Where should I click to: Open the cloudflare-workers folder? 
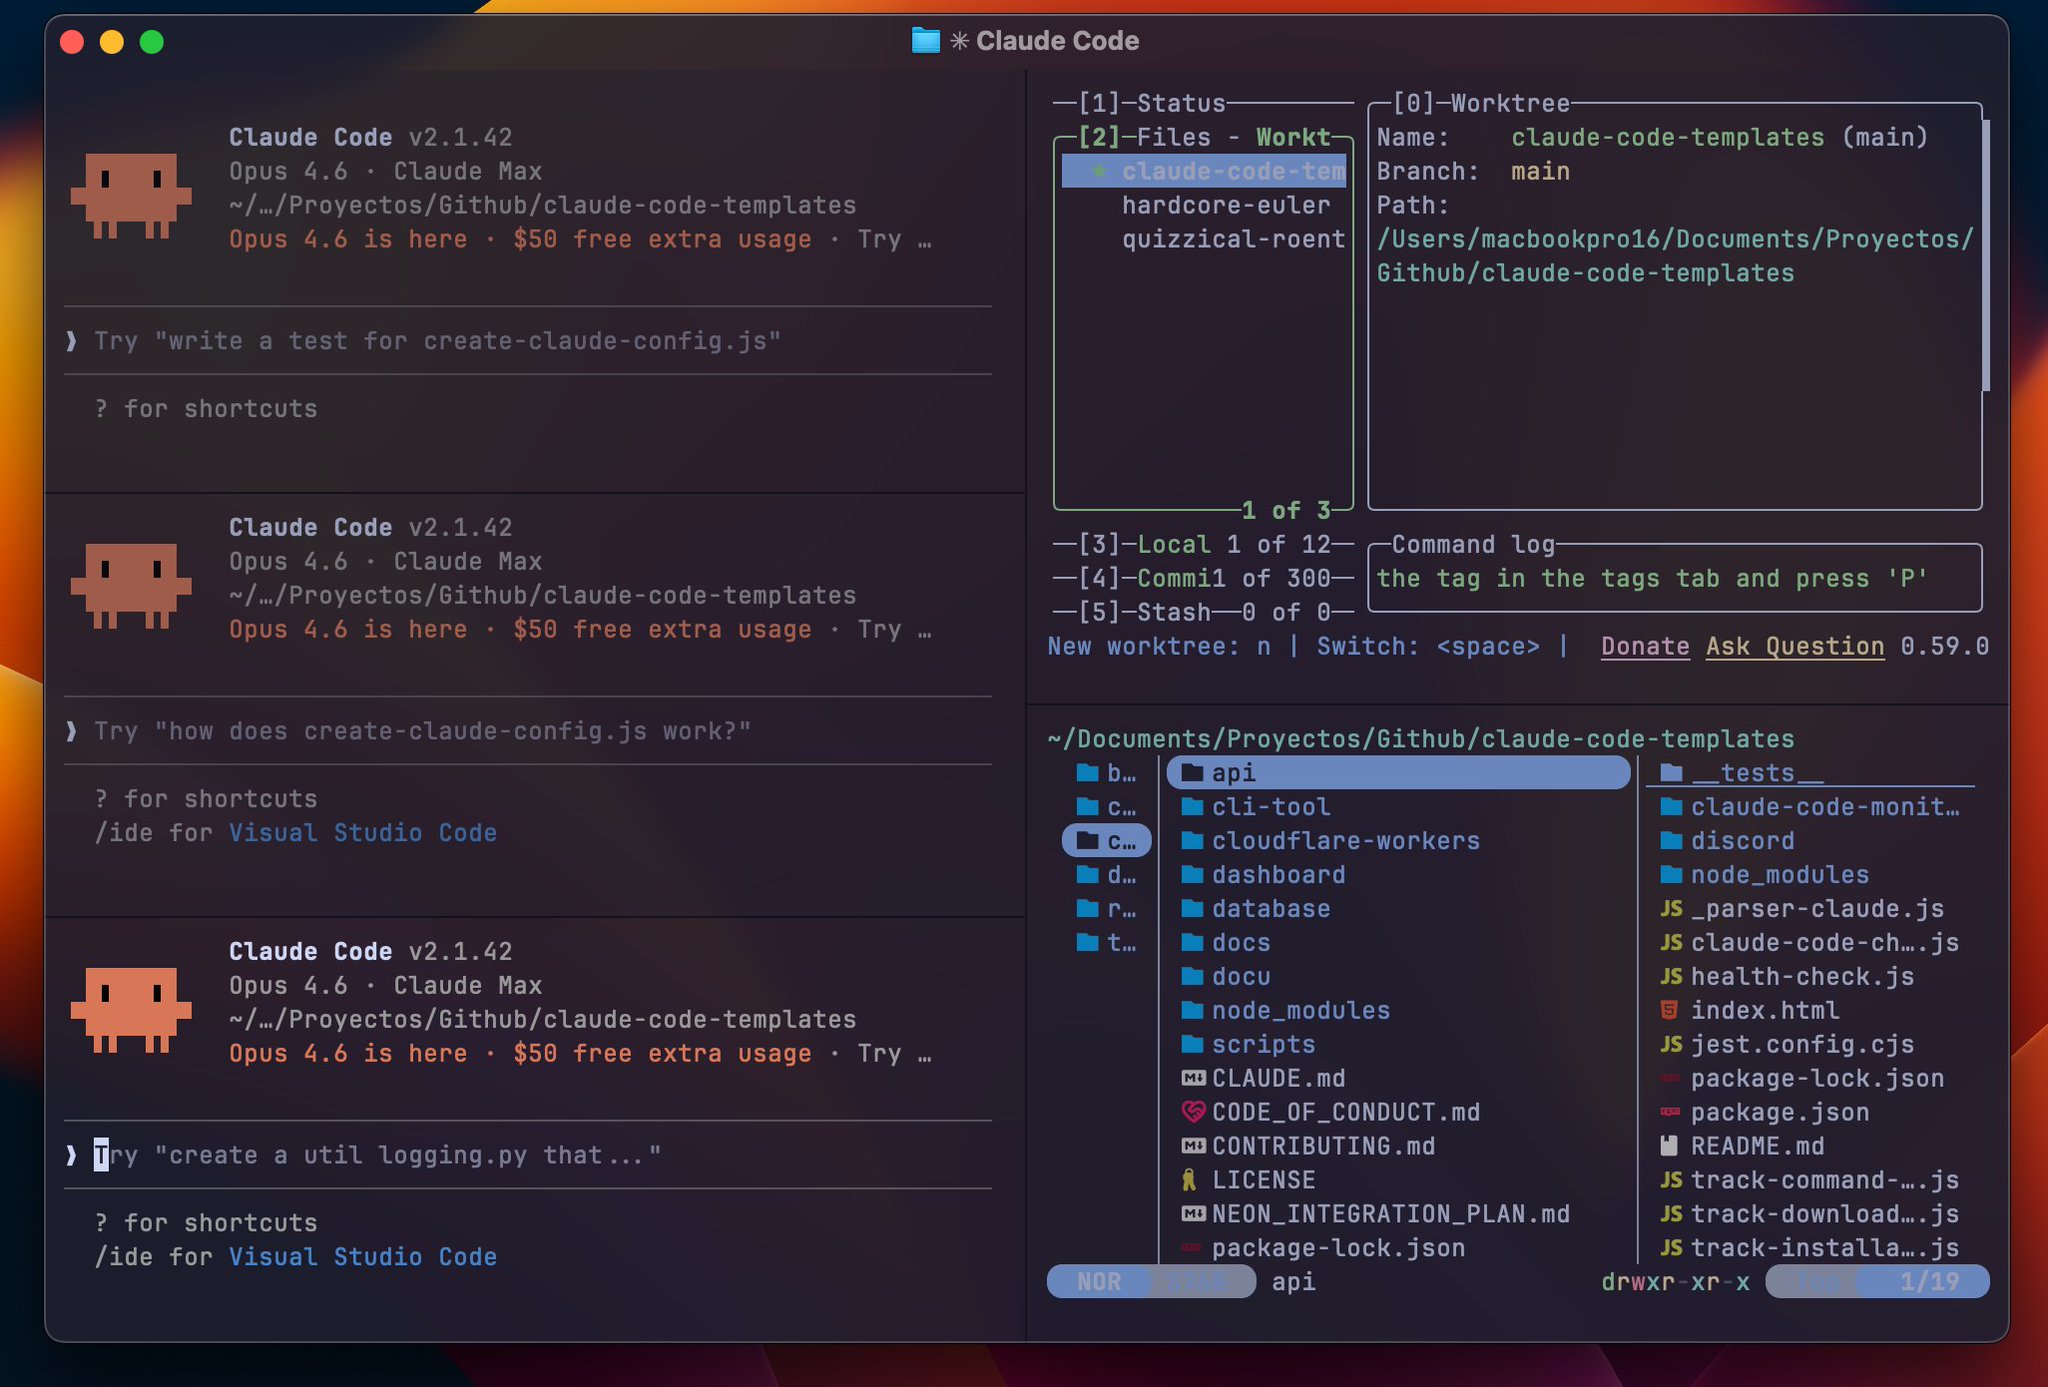click(x=1345, y=841)
